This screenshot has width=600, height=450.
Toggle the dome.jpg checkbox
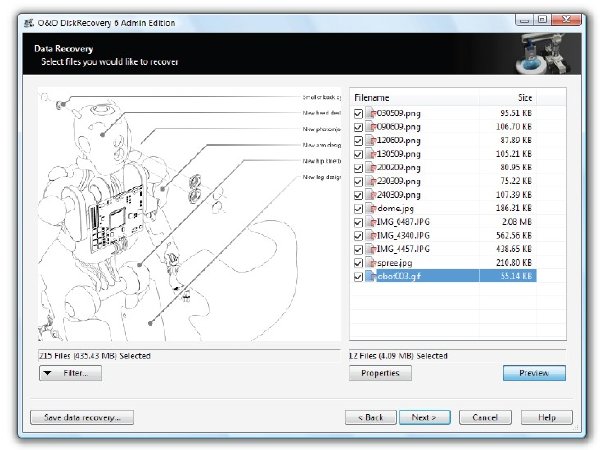click(358, 209)
